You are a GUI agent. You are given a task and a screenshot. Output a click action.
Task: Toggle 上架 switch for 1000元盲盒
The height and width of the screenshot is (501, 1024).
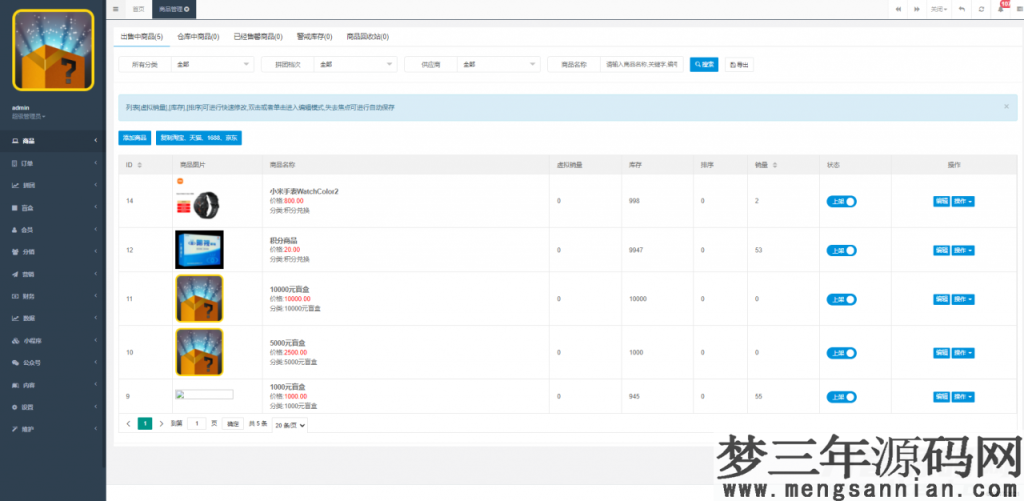[841, 396]
